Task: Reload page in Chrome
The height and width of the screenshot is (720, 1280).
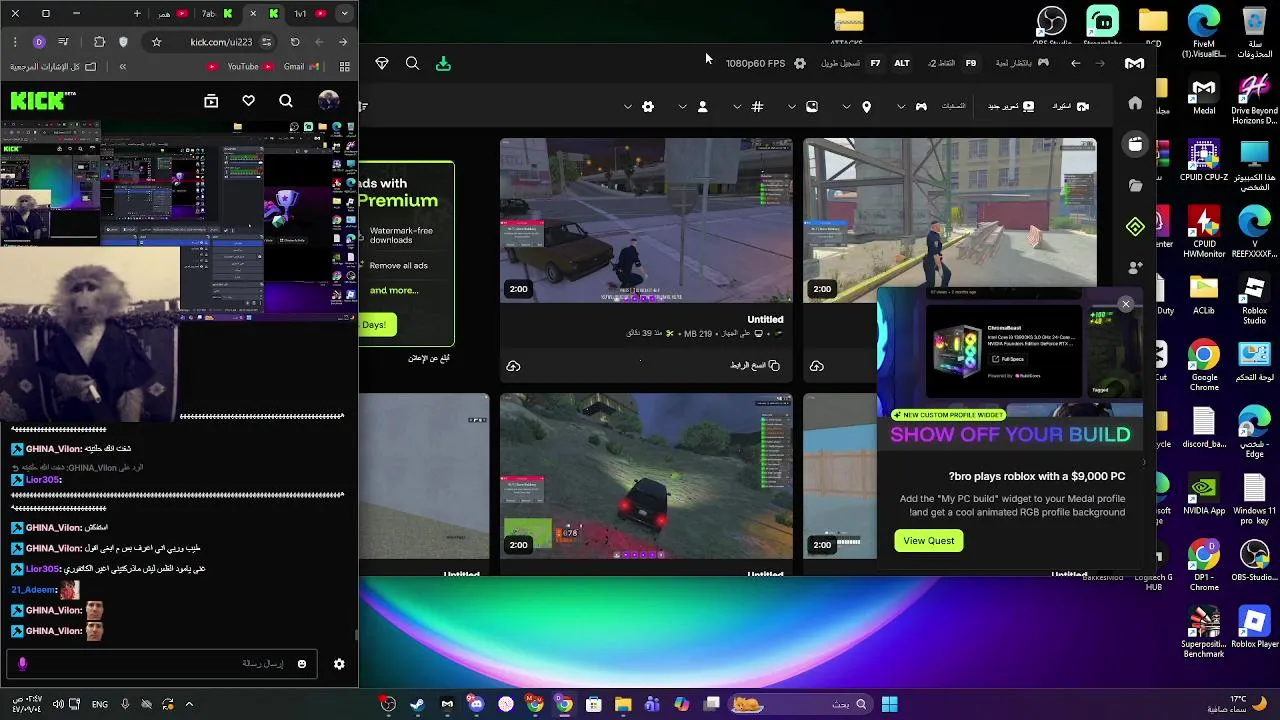Action: point(295,42)
